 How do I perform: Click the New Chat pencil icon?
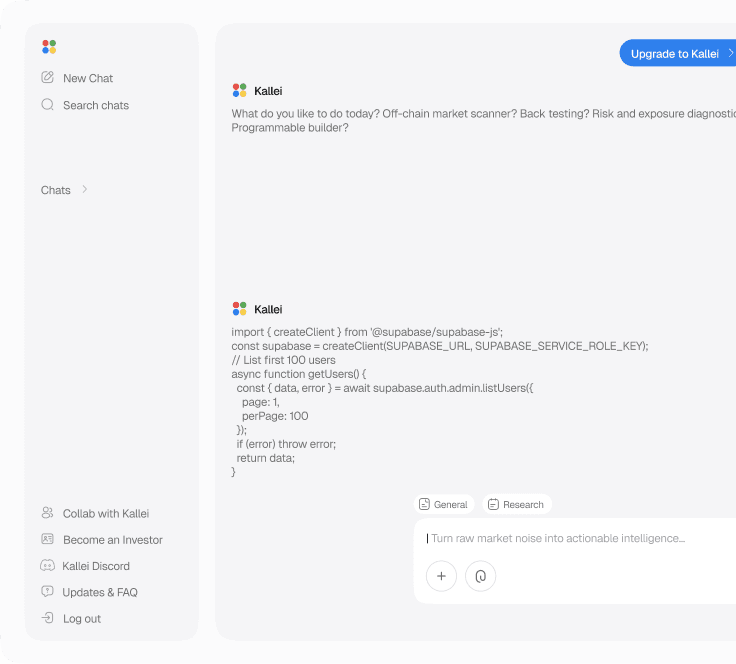pyautogui.click(x=47, y=77)
